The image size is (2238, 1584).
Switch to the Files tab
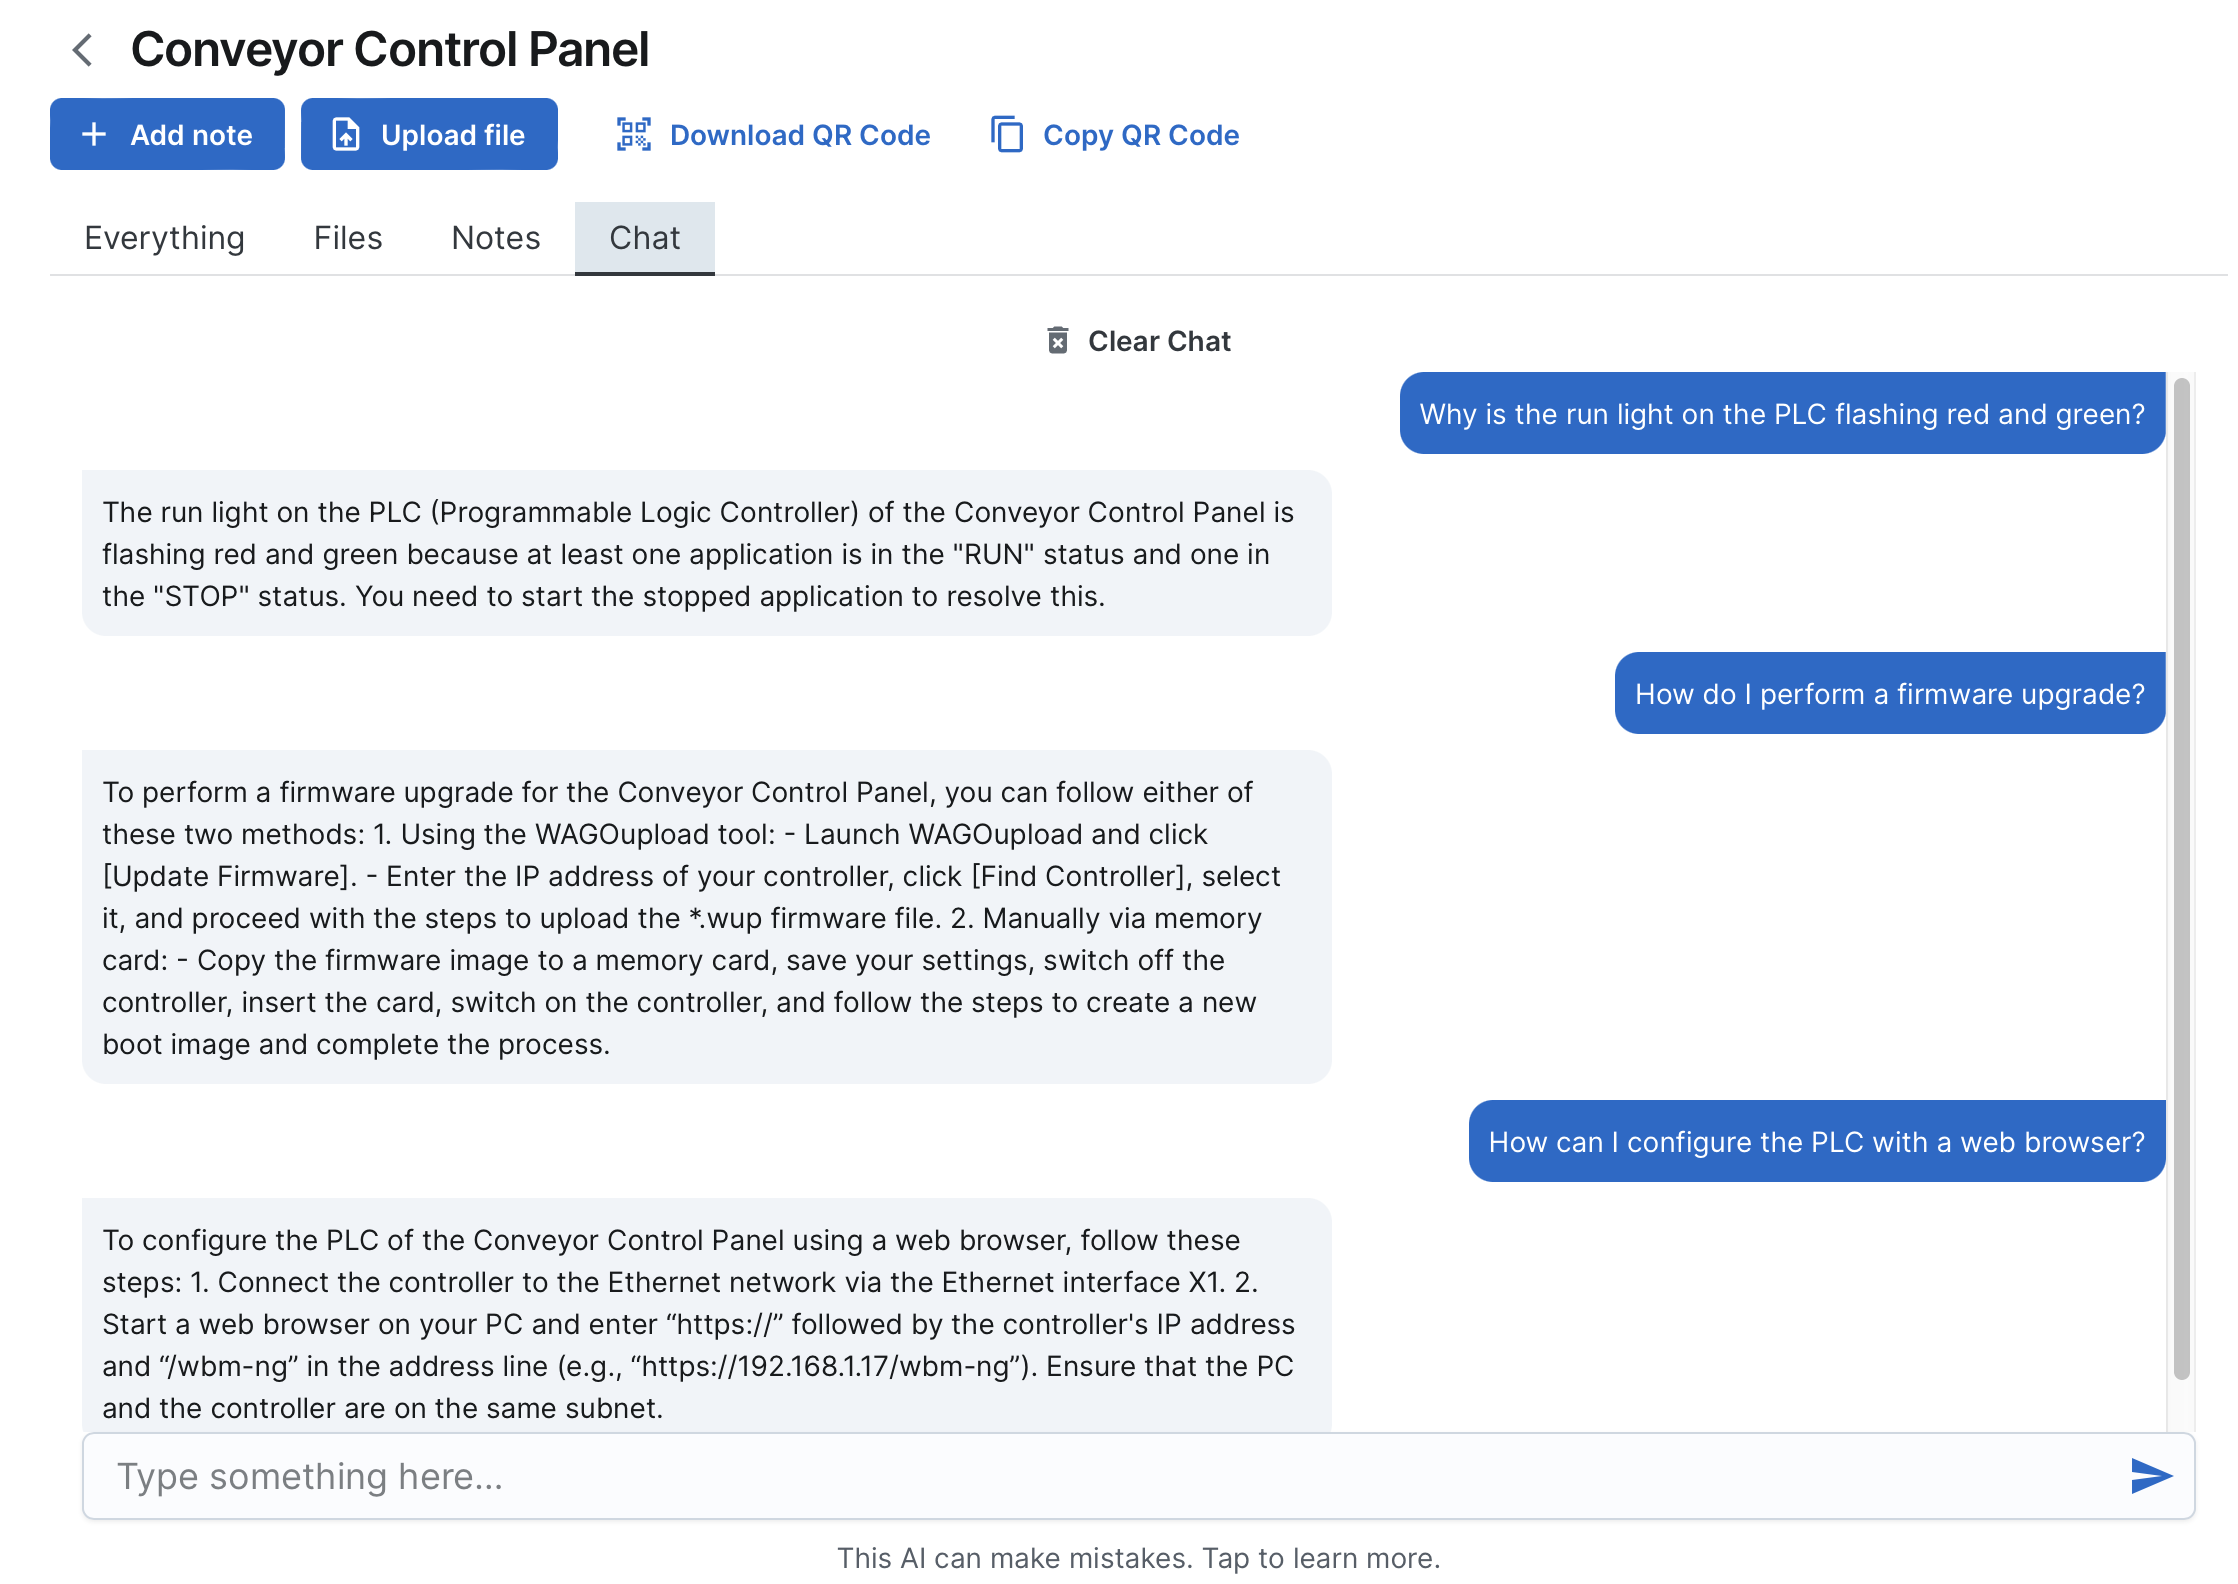click(x=348, y=238)
